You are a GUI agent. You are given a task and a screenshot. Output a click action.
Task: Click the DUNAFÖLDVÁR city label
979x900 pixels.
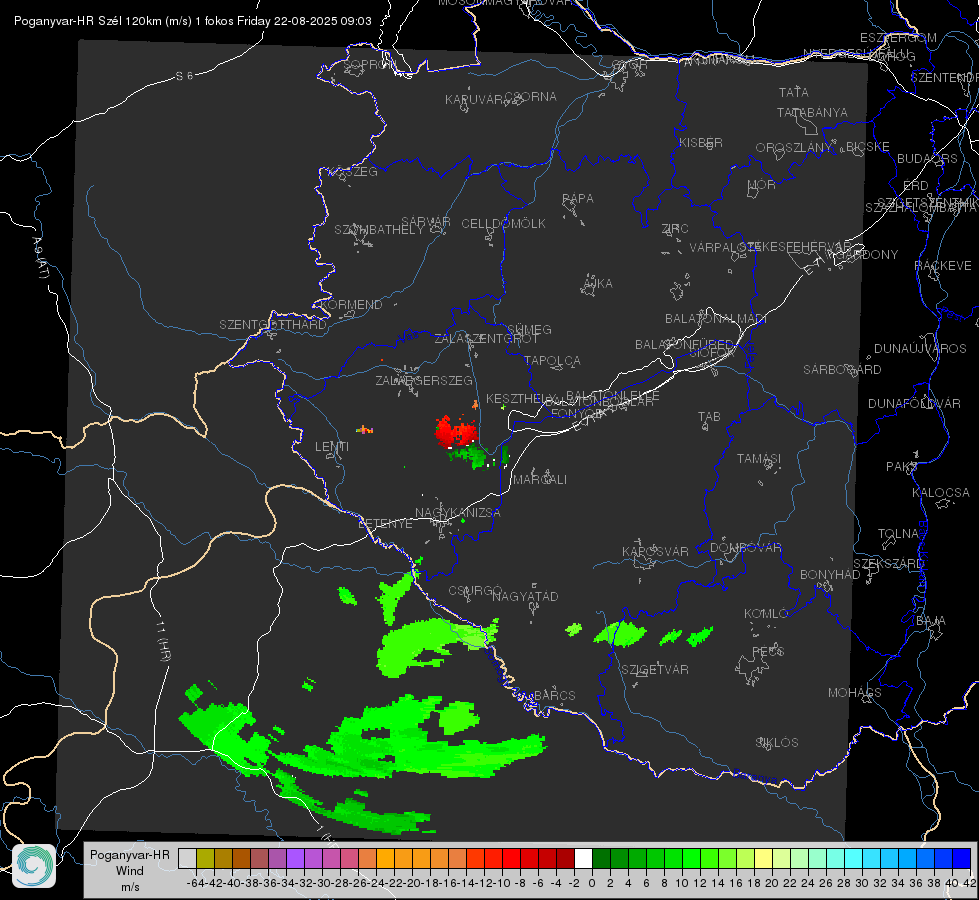[914, 404]
